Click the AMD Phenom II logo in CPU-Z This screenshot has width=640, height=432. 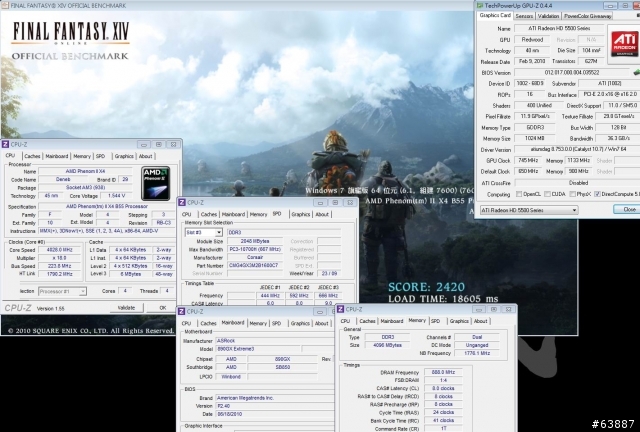156,183
